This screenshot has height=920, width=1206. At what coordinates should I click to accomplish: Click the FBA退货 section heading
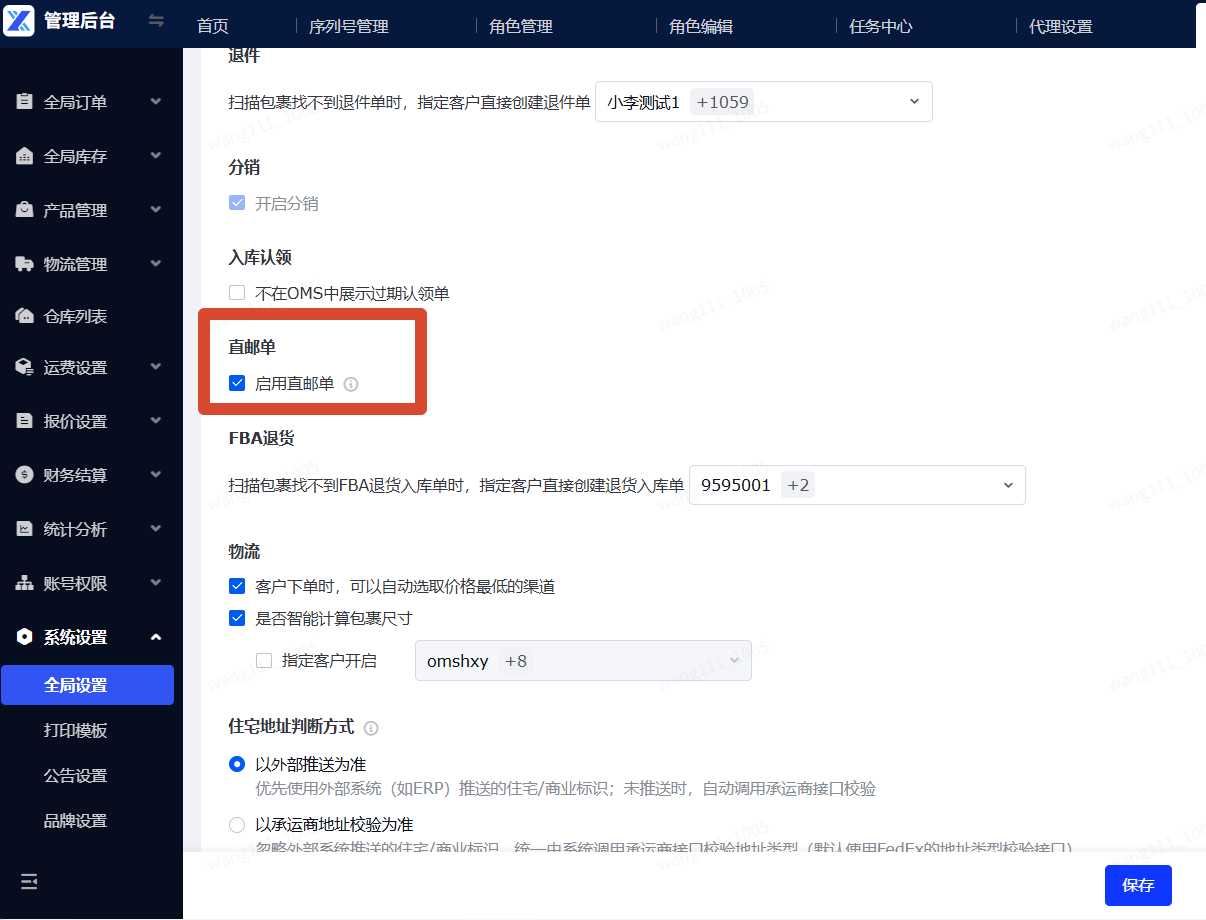coord(261,438)
